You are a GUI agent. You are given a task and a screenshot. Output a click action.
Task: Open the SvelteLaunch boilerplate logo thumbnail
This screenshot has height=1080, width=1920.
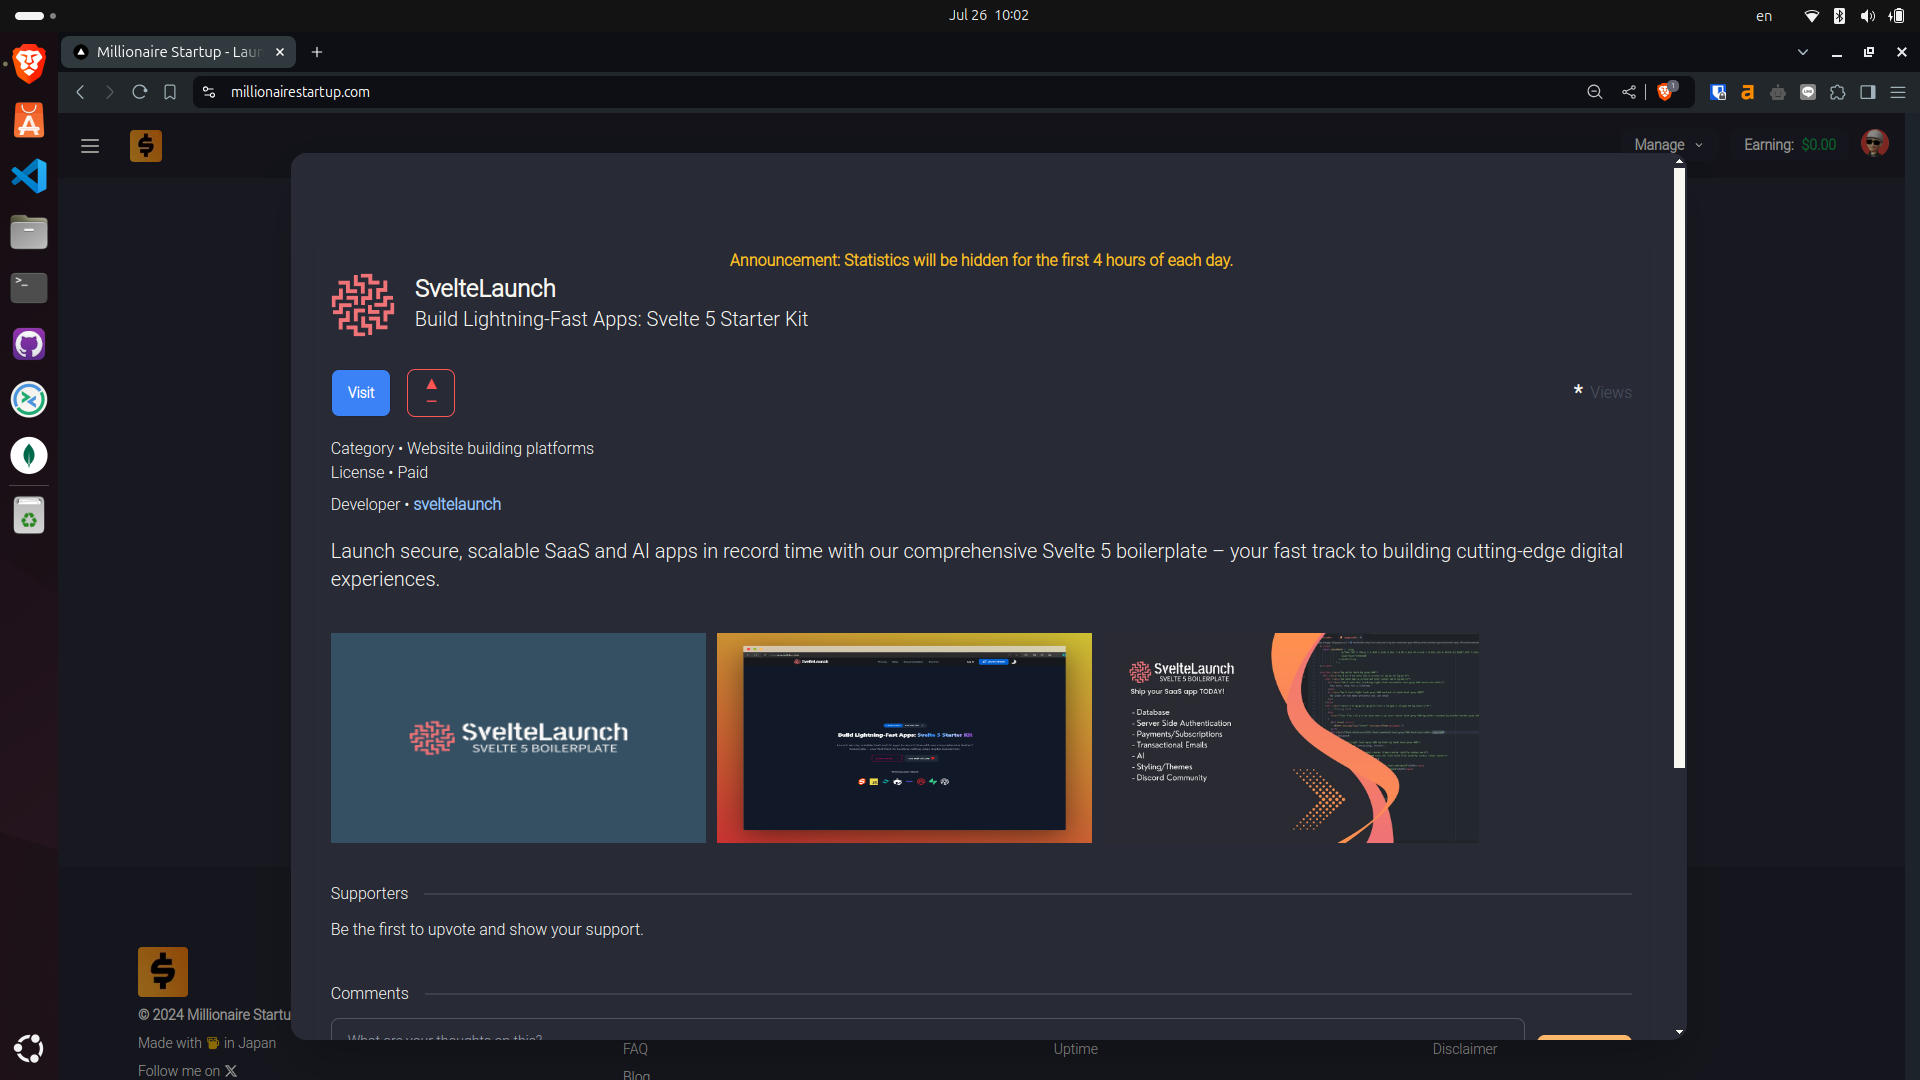click(x=518, y=738)
